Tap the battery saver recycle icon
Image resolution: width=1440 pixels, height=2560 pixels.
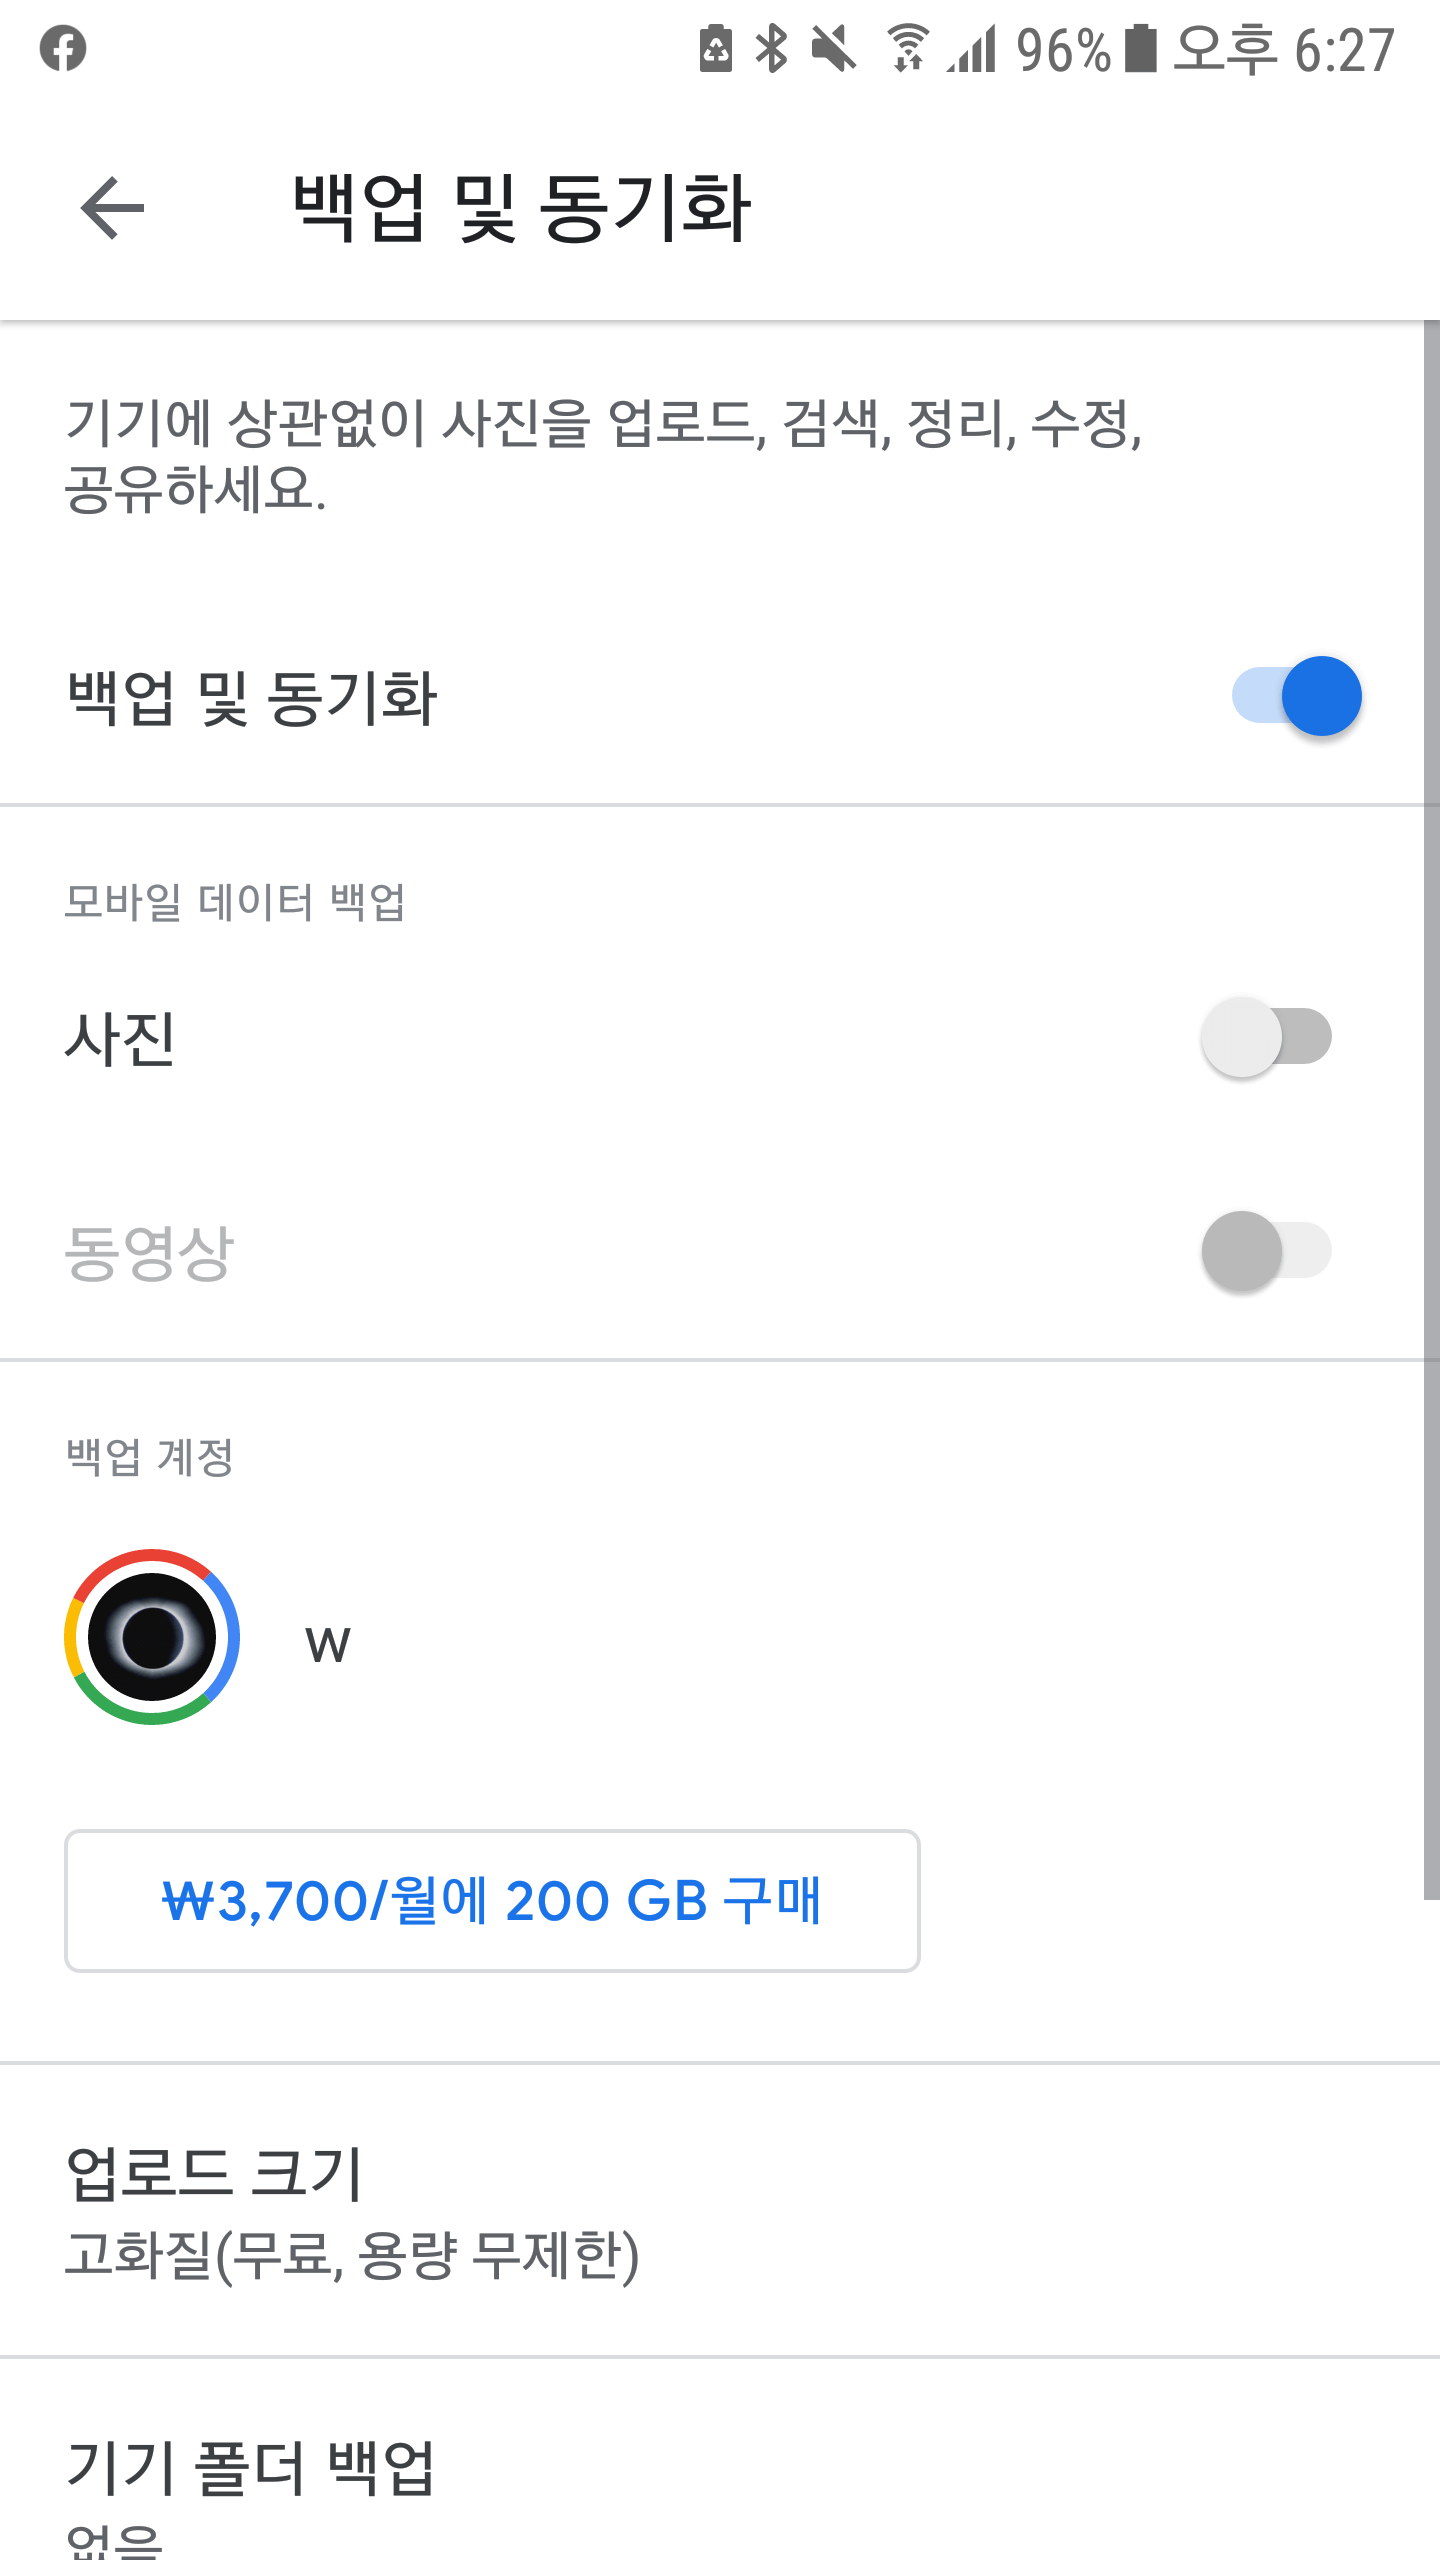pyautogui.click(x=716, y=48)
